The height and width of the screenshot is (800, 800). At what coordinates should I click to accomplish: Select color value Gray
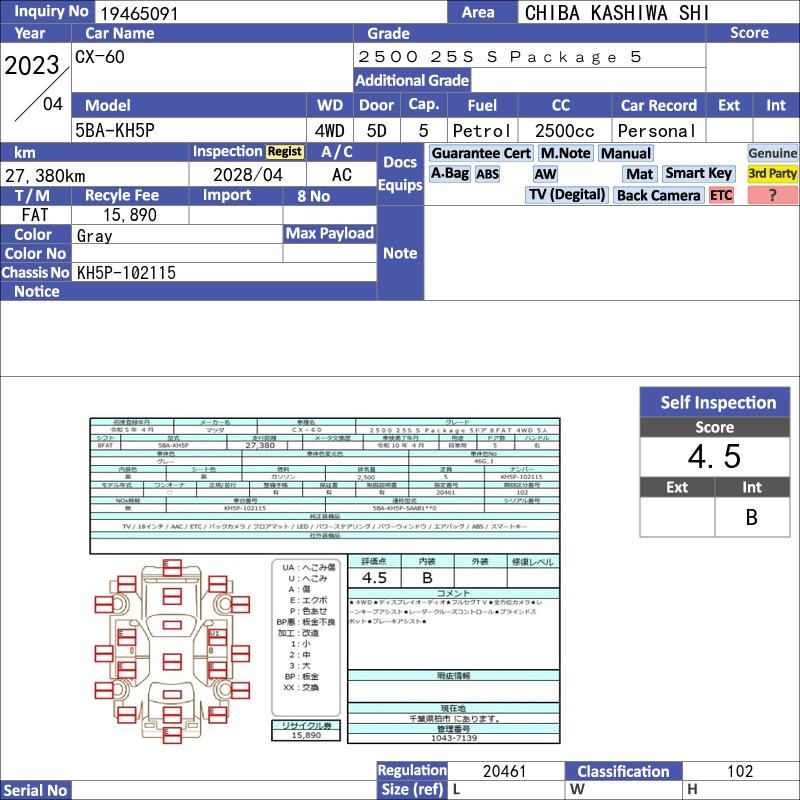coord(94,236)
